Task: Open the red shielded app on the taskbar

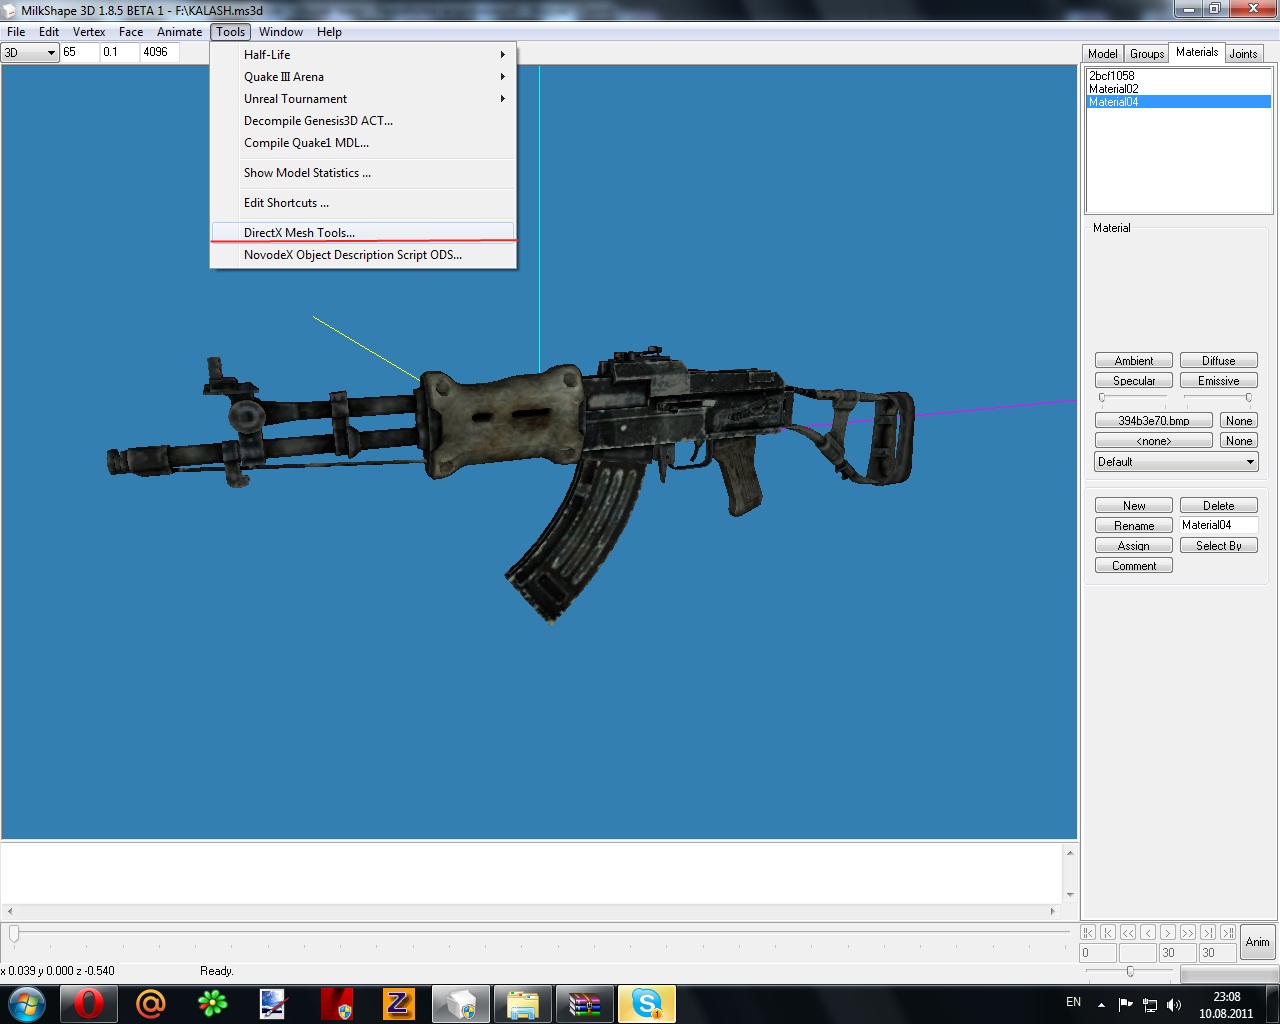Action: [336, 1004]
